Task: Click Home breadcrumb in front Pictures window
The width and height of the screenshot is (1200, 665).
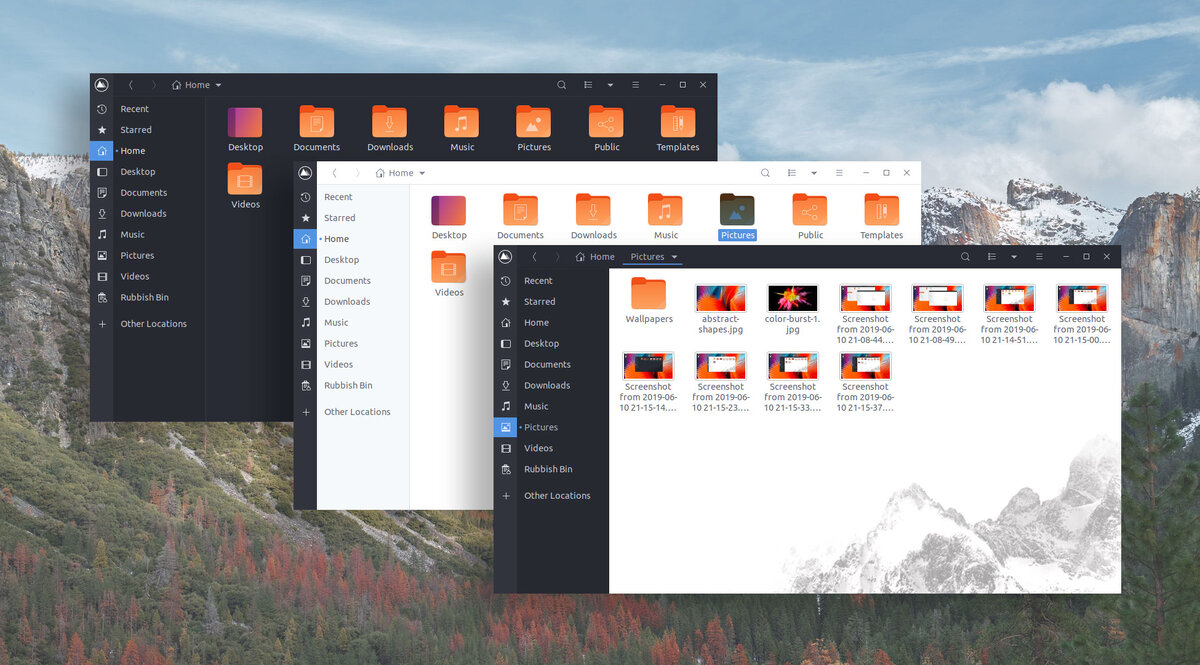Action: coord(596,257)
